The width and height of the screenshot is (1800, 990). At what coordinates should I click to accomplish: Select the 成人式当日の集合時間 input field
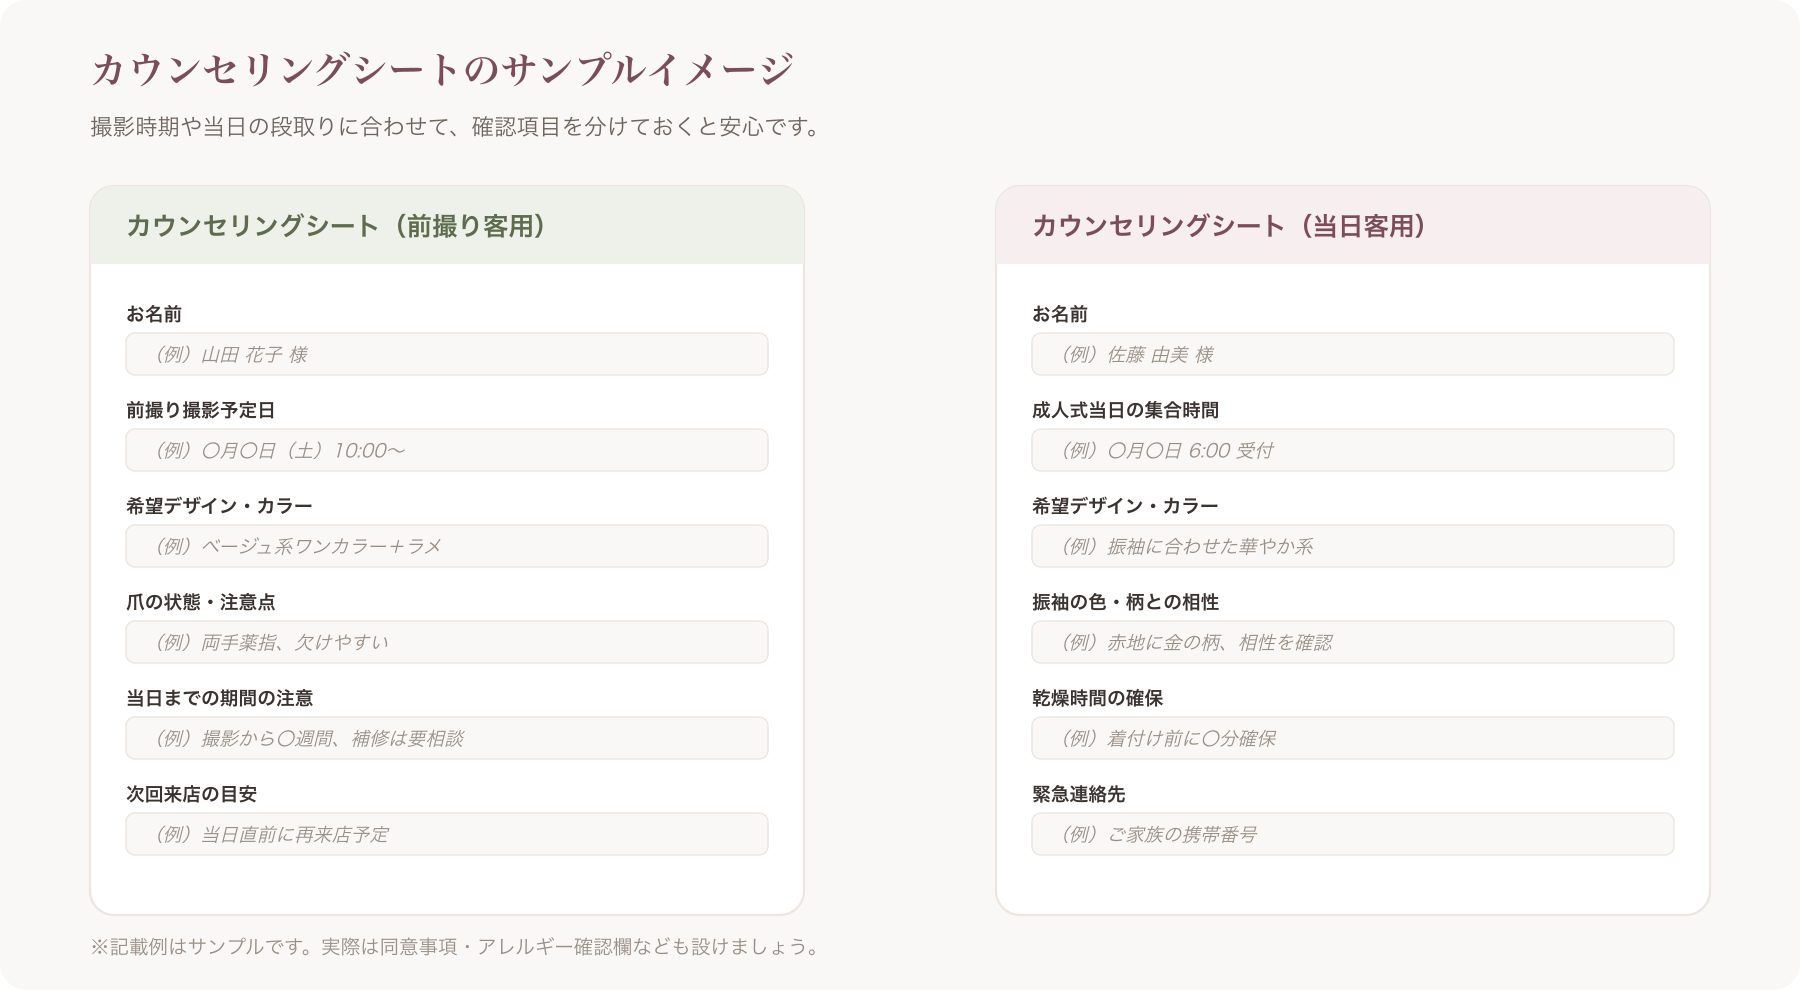tap(1353, 450)
